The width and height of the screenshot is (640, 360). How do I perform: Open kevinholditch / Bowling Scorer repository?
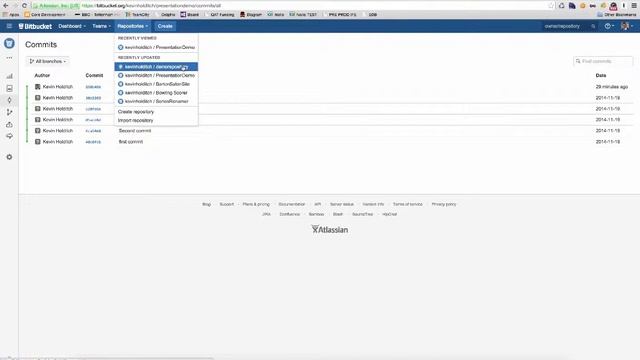click(156, 93)
